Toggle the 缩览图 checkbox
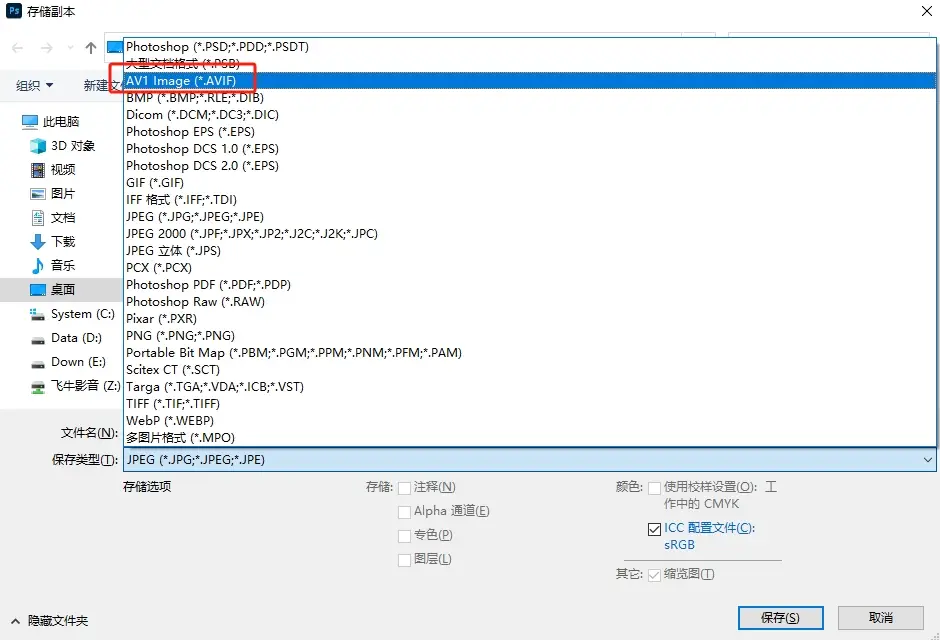This screenshot has height=640, width=940. (x=655, y=575)
